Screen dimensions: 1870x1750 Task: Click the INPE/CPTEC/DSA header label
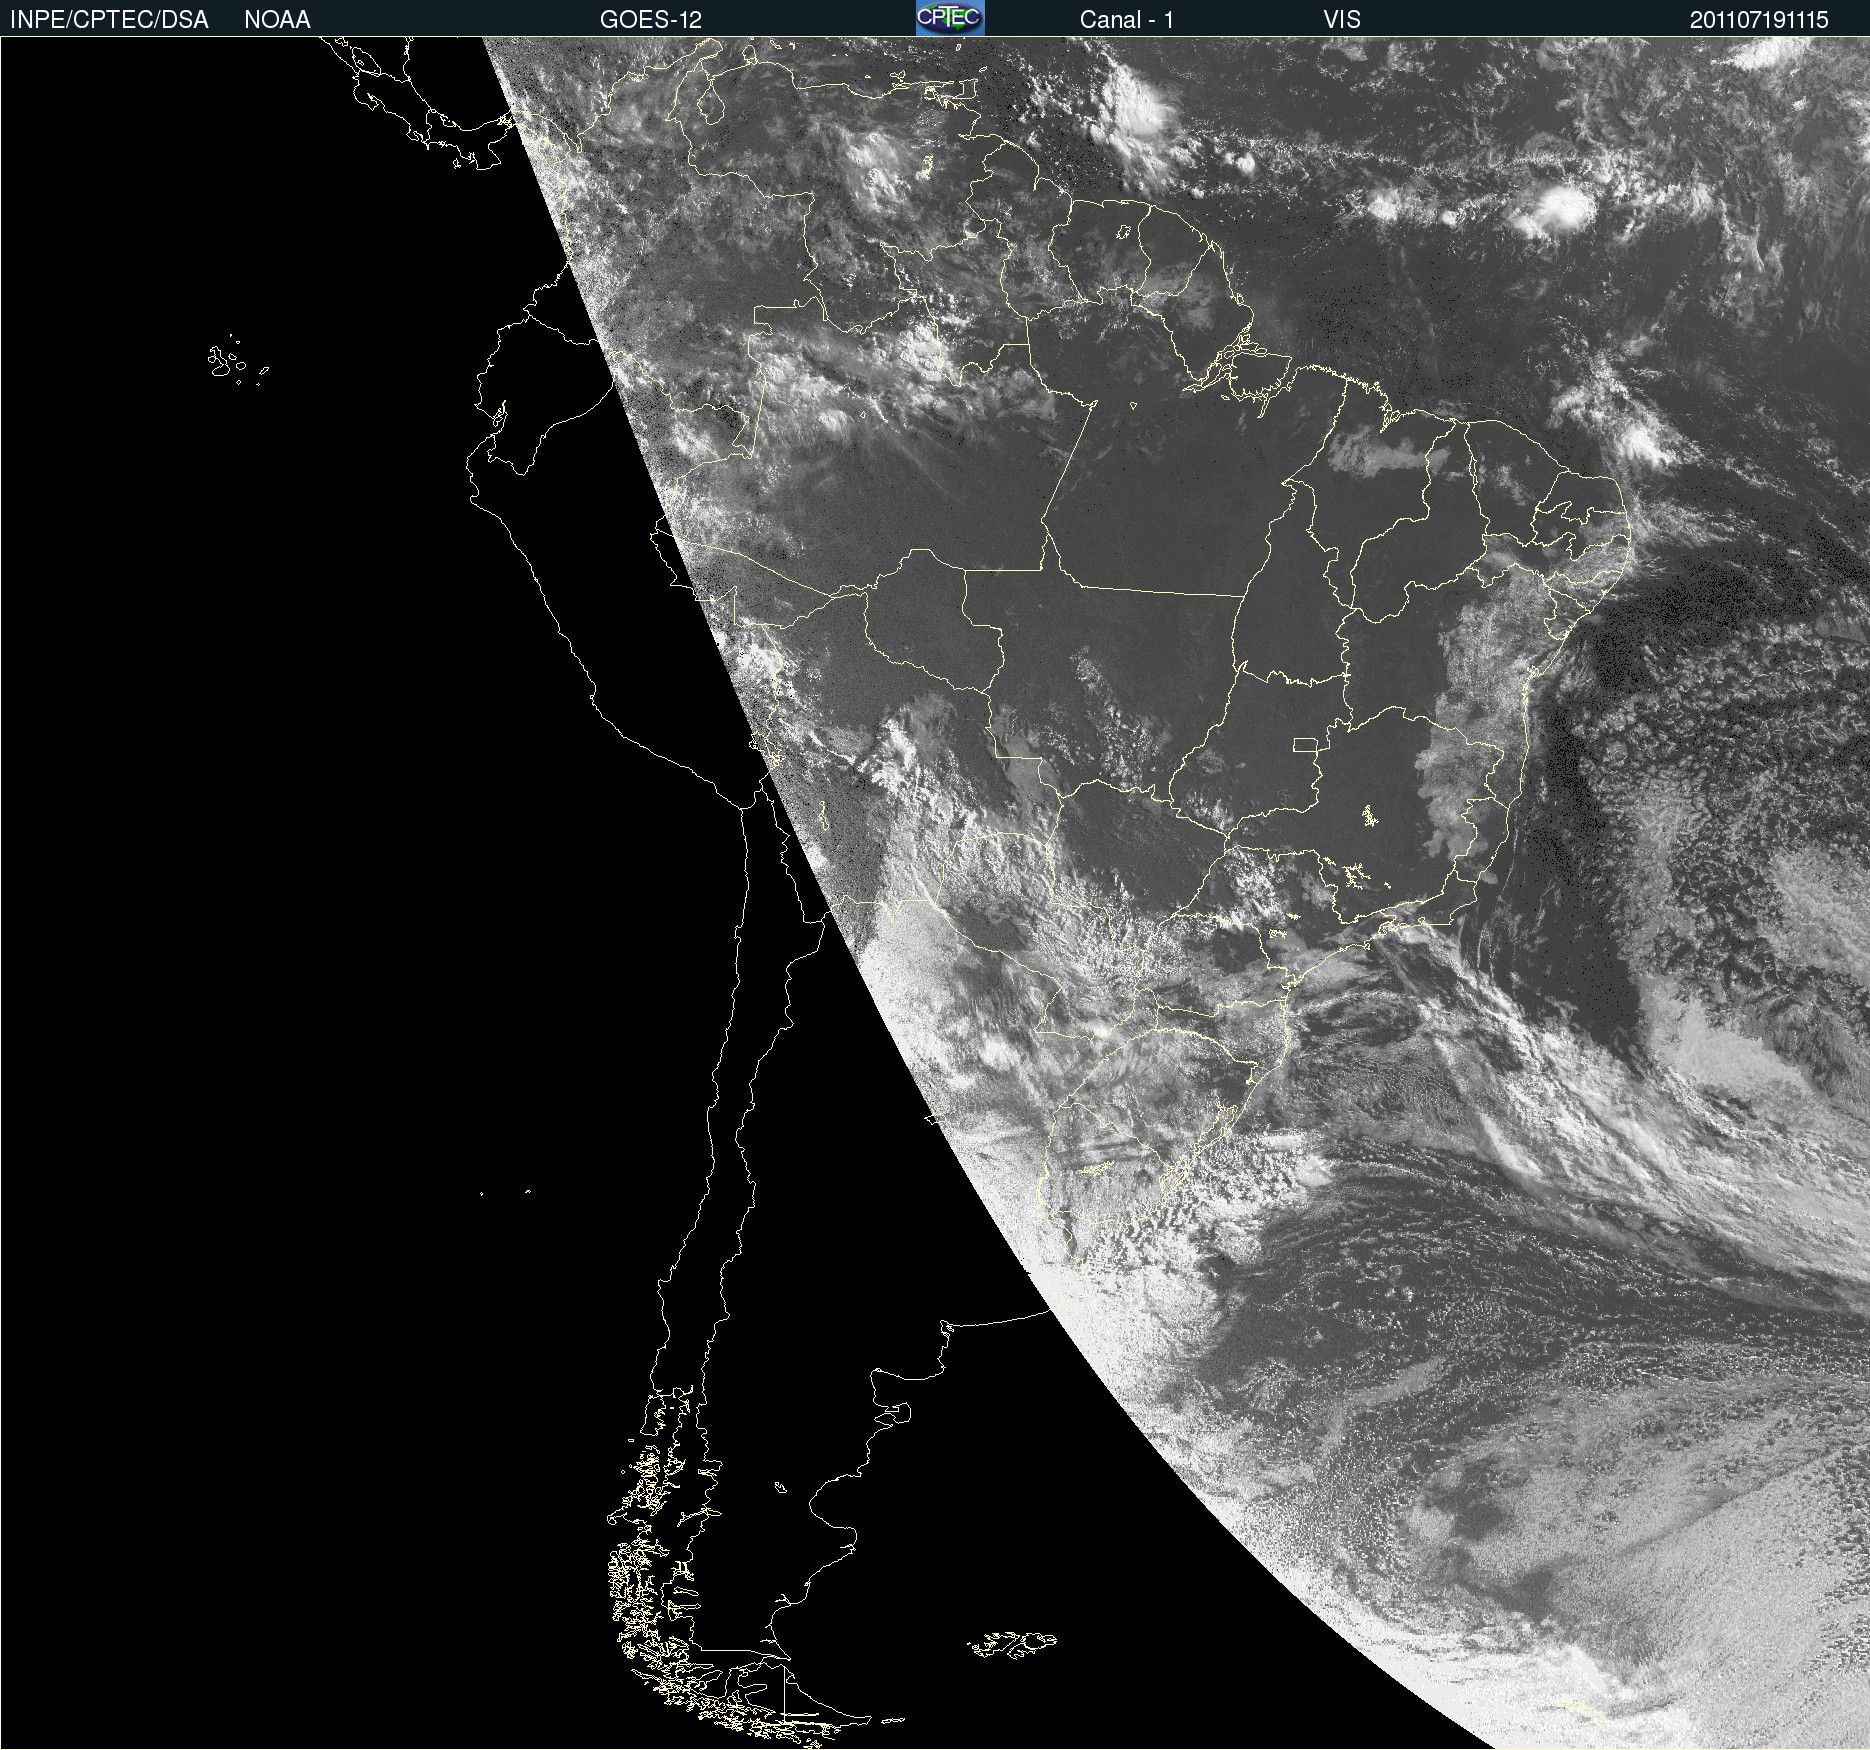pos(109,20)
